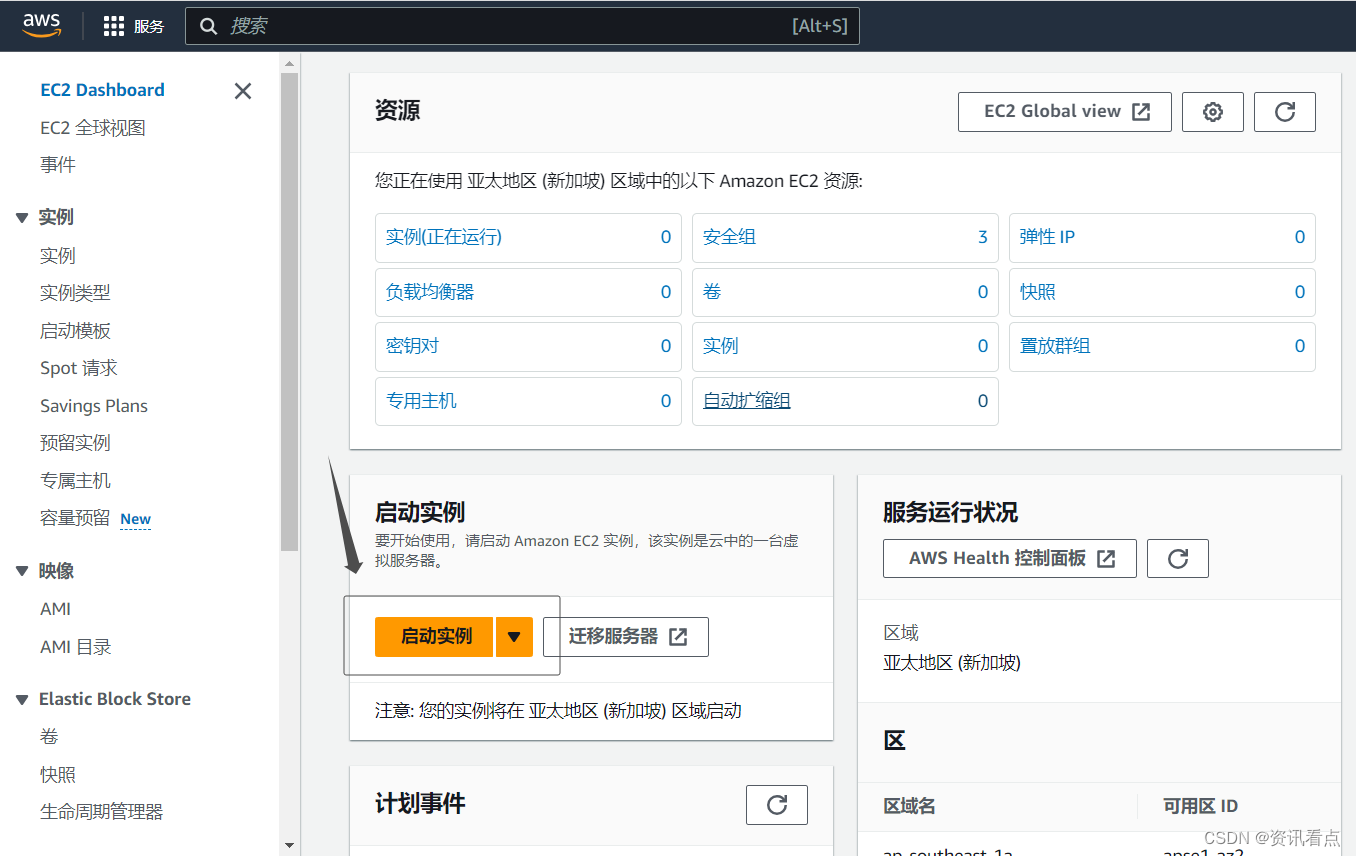The height and width of the screenshot is (856, 1356).
Task: Click the sidebar scrollbar down arrow
Action: click(289, 846)
